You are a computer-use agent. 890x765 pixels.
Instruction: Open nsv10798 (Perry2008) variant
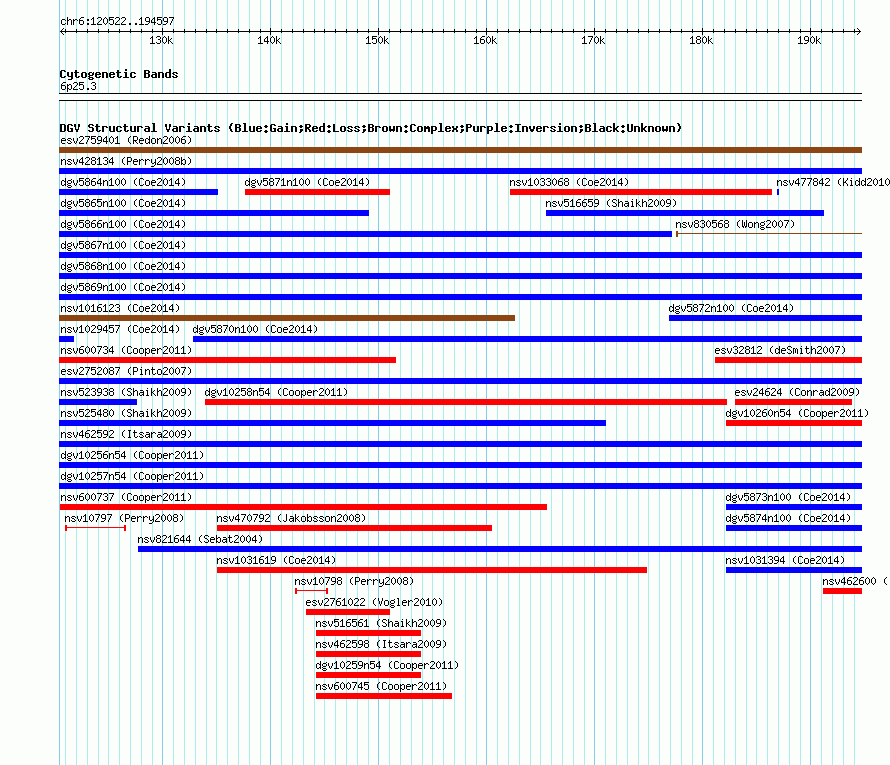click(354, 581)
